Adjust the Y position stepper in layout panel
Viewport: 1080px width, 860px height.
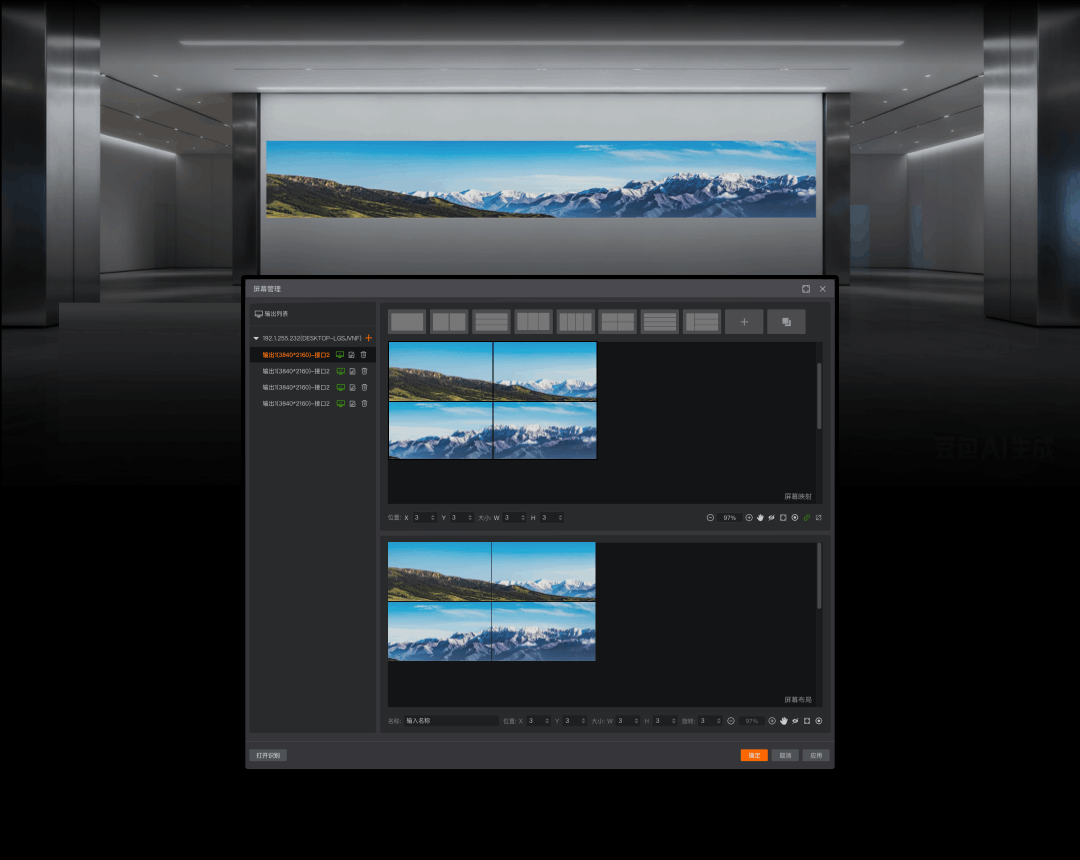[x=583, y=721]
